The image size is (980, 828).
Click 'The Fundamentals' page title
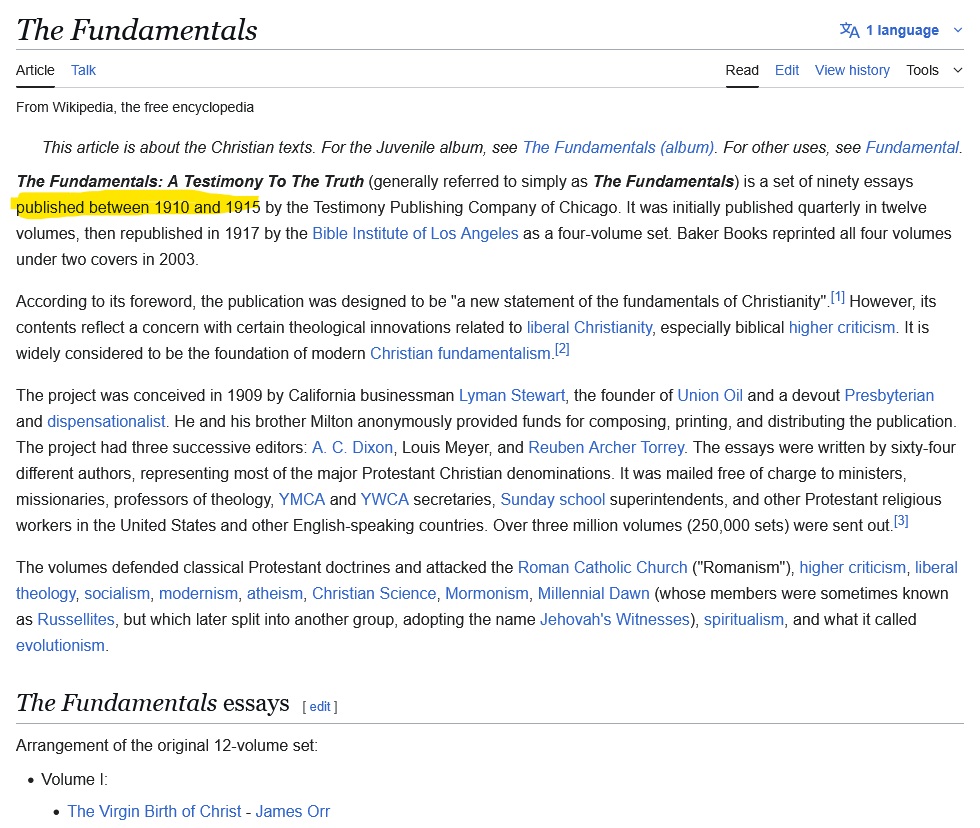pos(137,30)
